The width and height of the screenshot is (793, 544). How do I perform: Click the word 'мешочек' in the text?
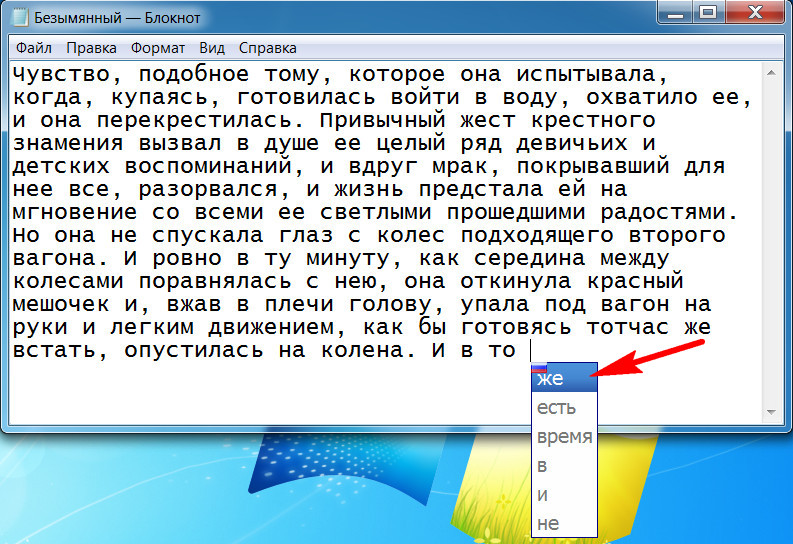pyautogui.click(x=61, y=304)
